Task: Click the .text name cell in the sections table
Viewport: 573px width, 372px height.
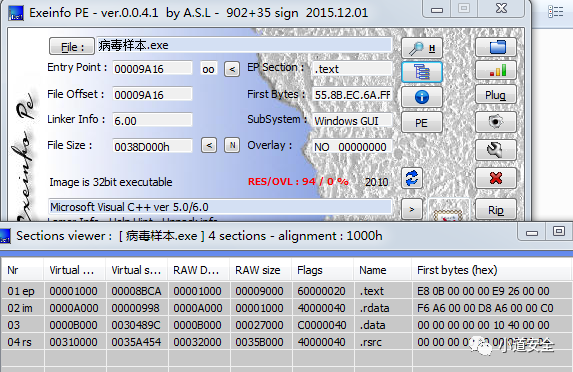Action: tap(372, 291)
